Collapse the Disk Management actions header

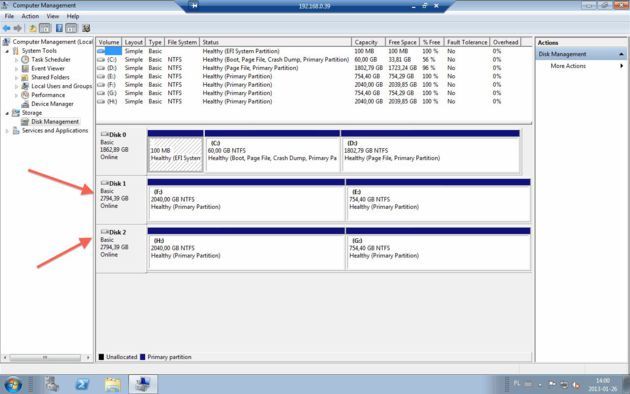click(x=621, y=54)
